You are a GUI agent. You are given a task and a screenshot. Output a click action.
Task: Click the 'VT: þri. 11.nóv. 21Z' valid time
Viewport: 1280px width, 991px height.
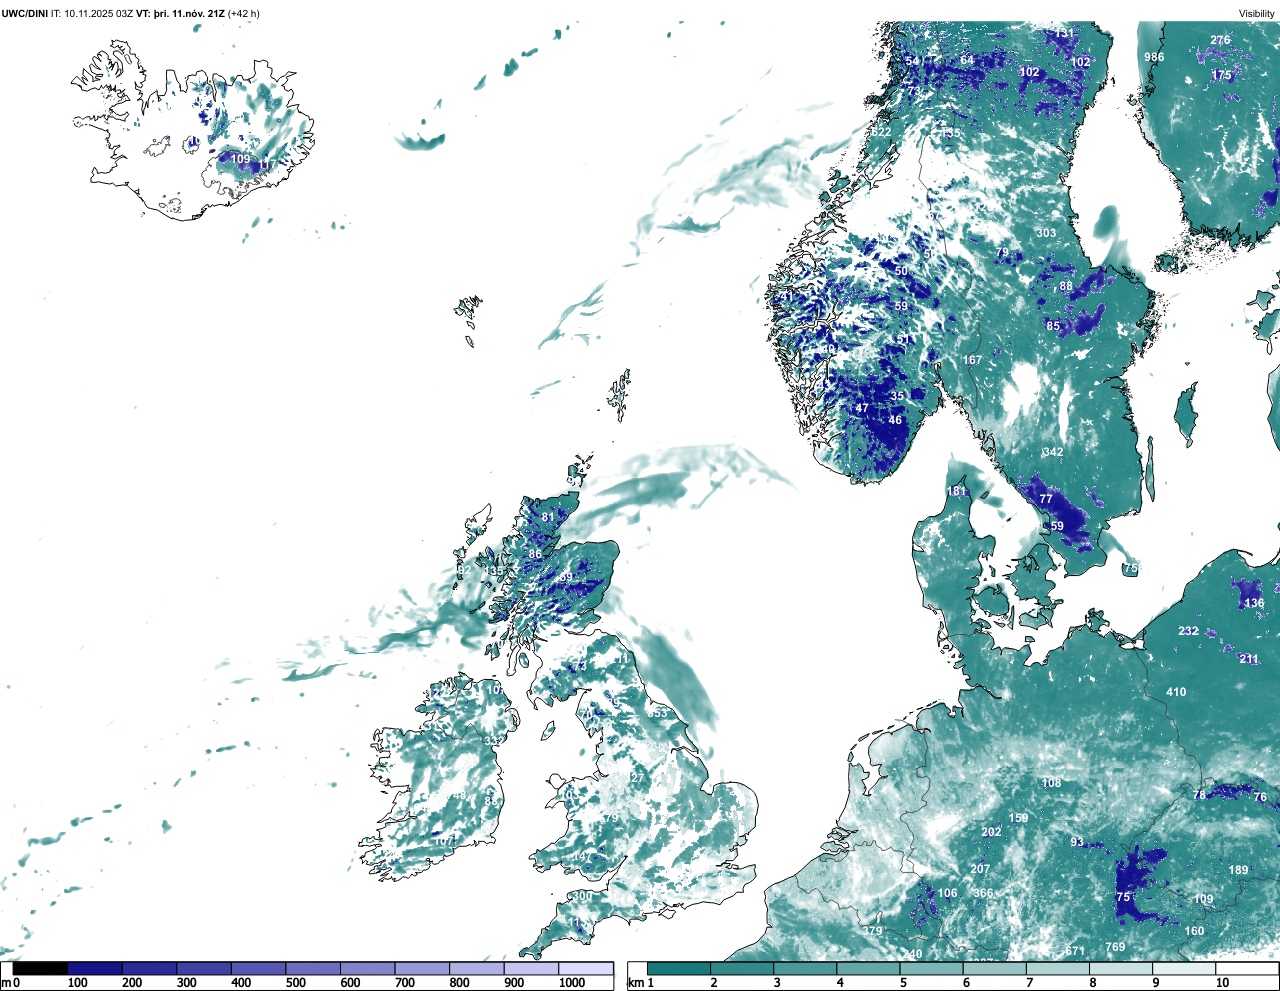point(179,14)
